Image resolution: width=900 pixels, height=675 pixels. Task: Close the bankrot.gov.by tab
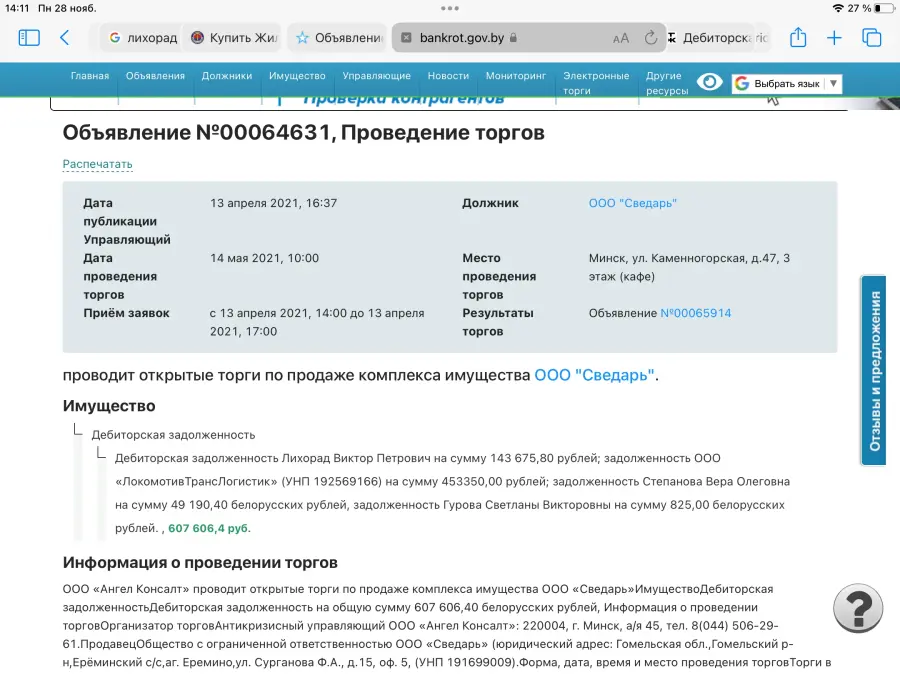406,38
